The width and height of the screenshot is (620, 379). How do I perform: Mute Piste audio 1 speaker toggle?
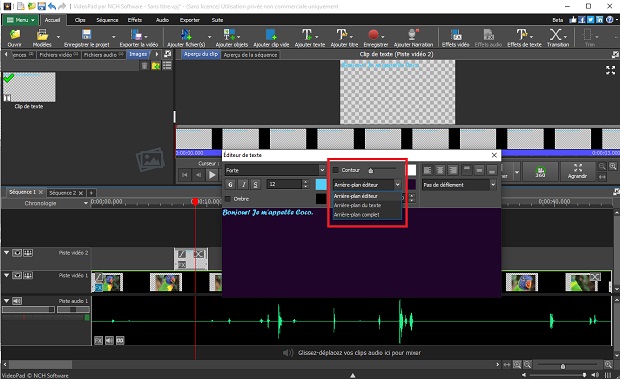tap(17, 301)
